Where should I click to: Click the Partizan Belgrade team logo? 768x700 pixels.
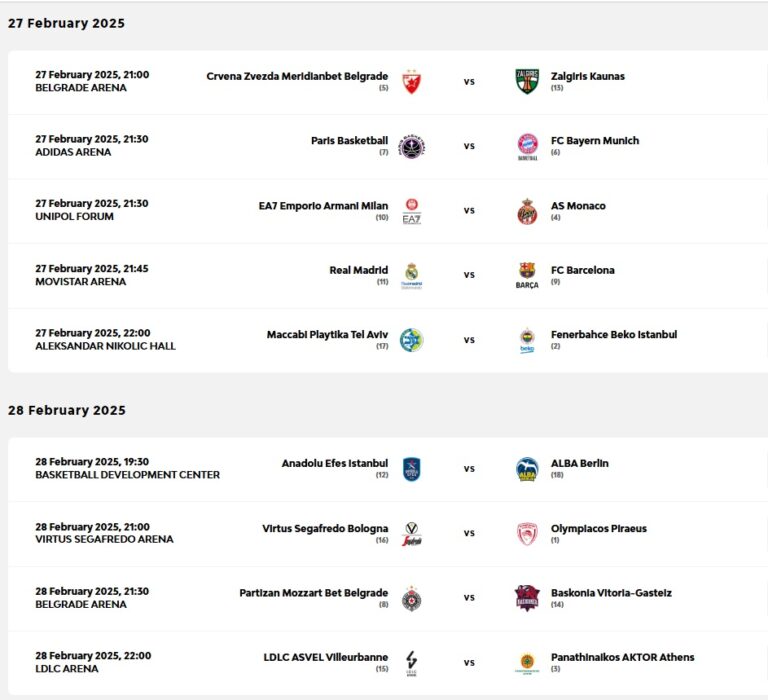(411, 598)
